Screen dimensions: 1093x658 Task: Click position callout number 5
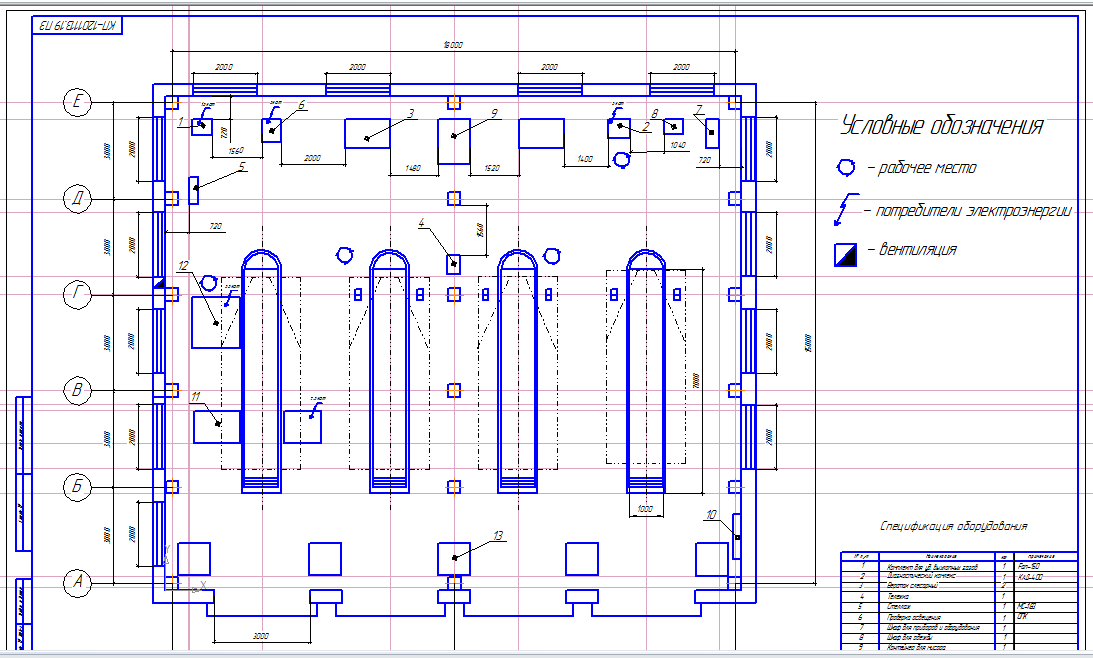(242, 167)
